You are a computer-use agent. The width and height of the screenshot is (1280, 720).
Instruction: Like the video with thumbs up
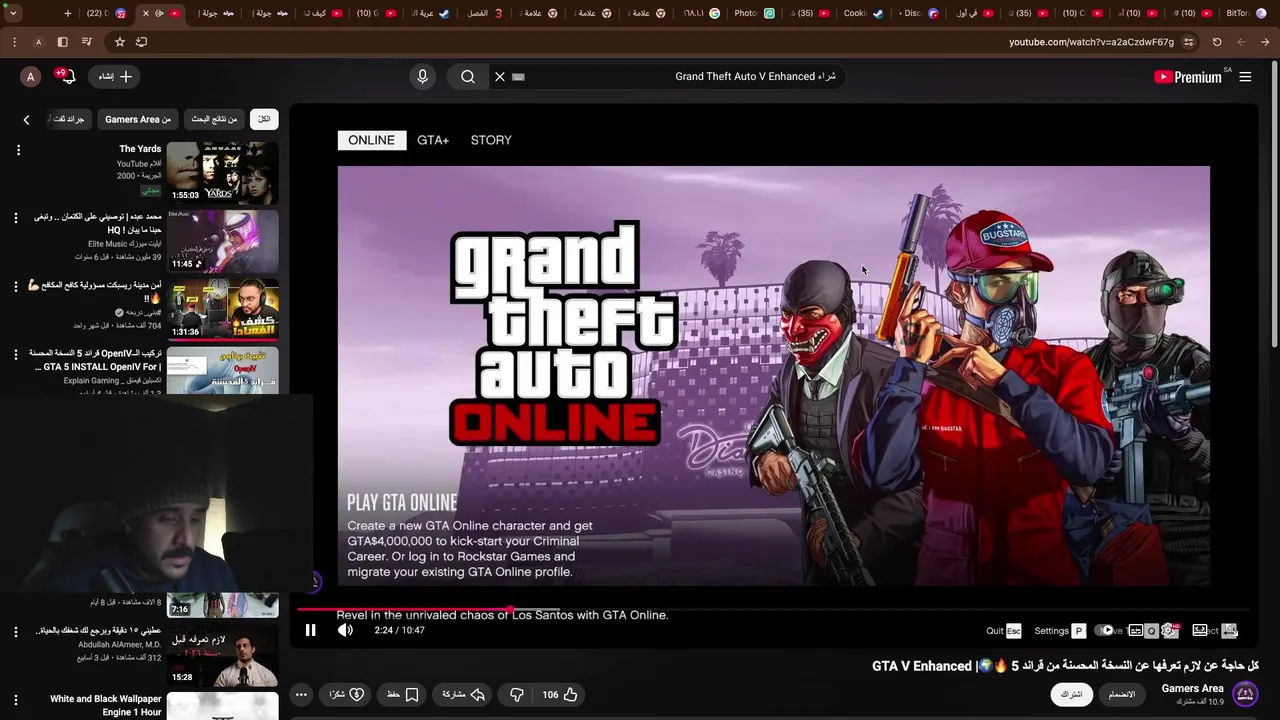(560, 694)
